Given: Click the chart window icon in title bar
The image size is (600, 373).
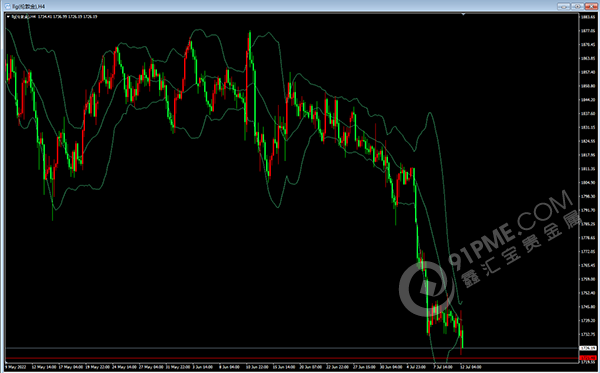Looking at the screenshot, I should [x=7, y=6].
